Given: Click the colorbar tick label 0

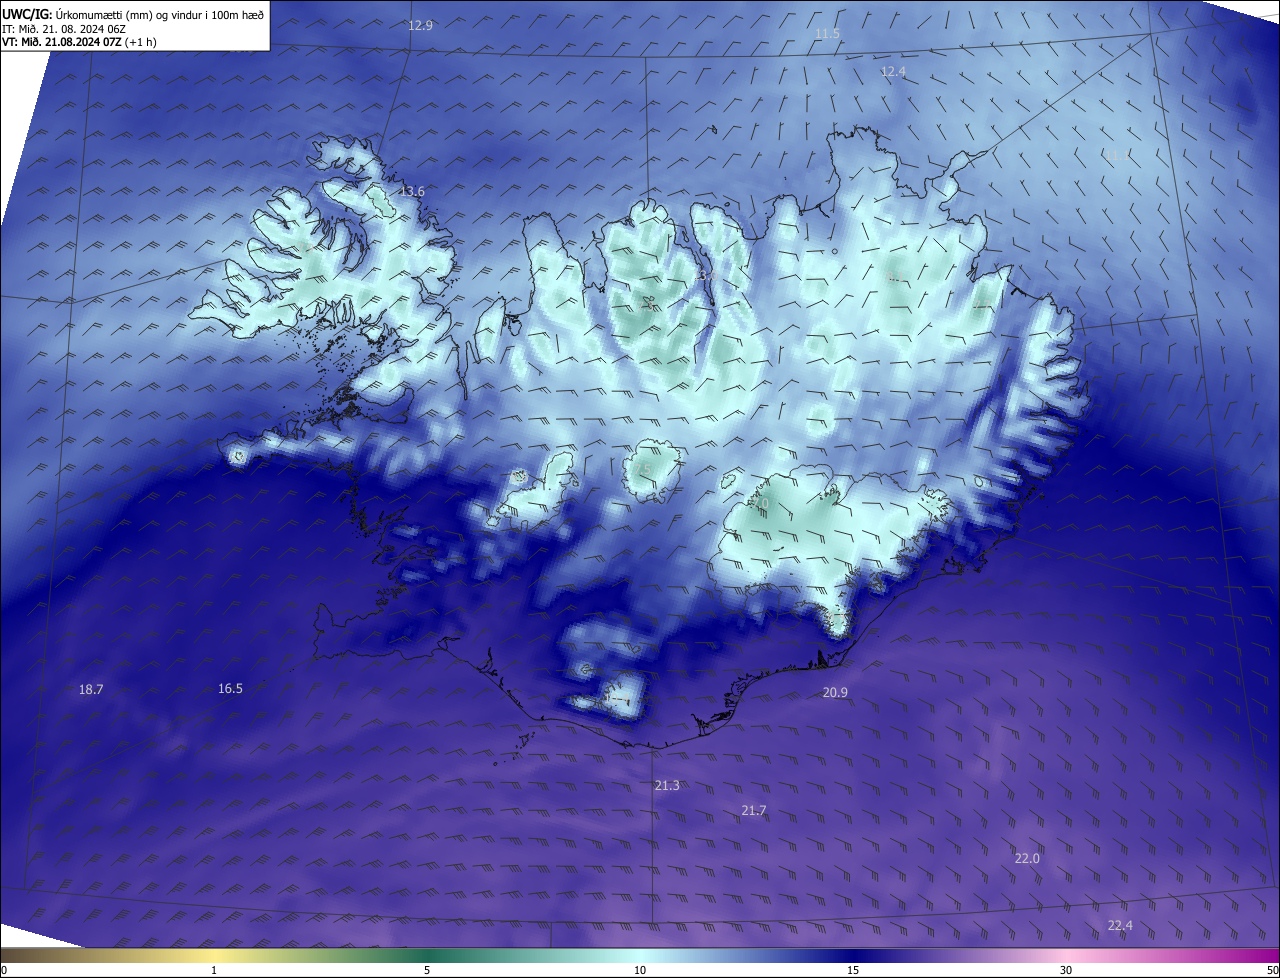Looking at the screenshot, I should (x=4, y=971).
